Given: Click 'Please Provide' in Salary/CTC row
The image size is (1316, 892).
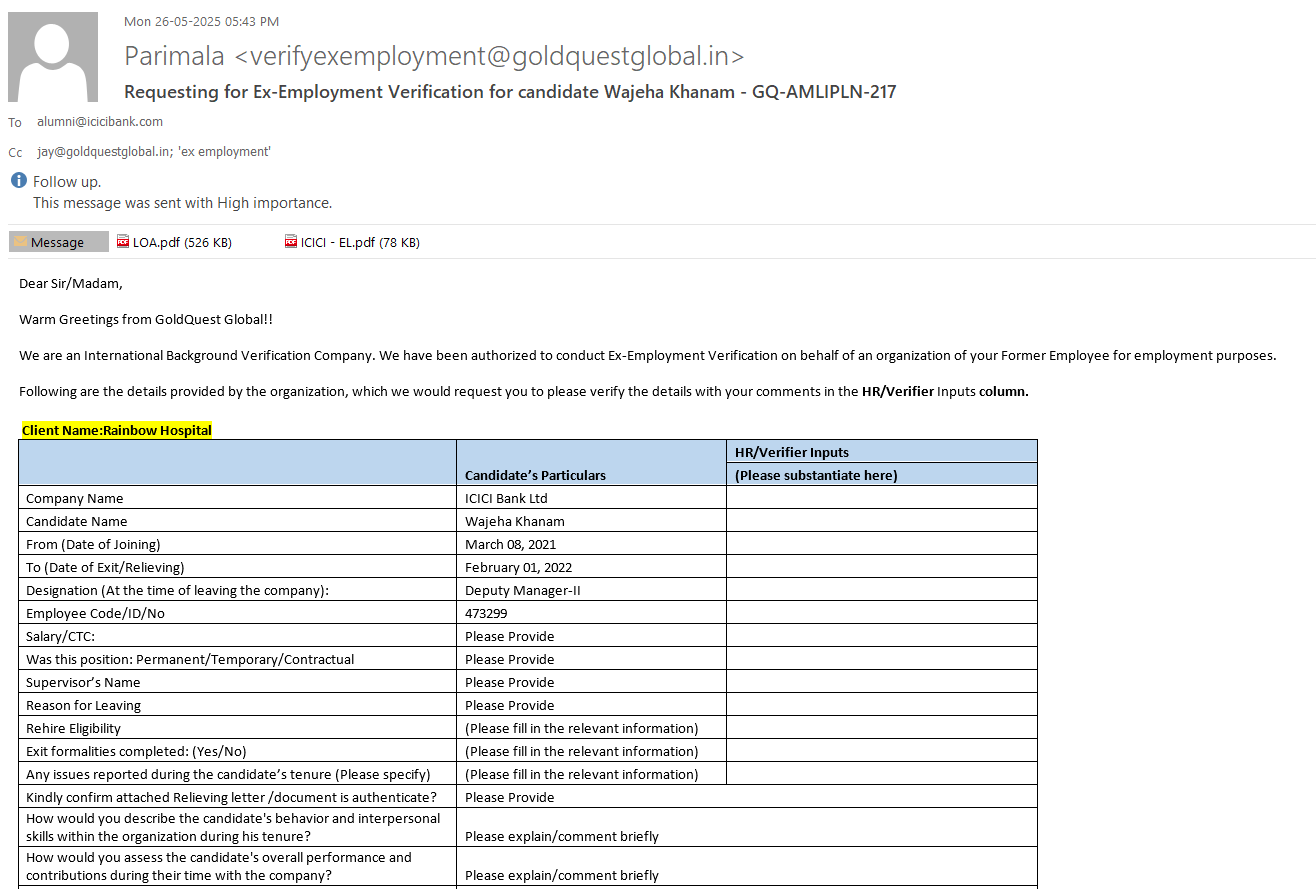Looking at the screenshot, I should 509,636.
